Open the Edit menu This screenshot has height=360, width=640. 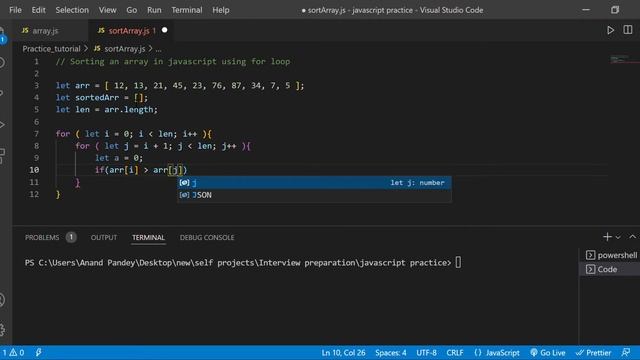tap(38, 10)
